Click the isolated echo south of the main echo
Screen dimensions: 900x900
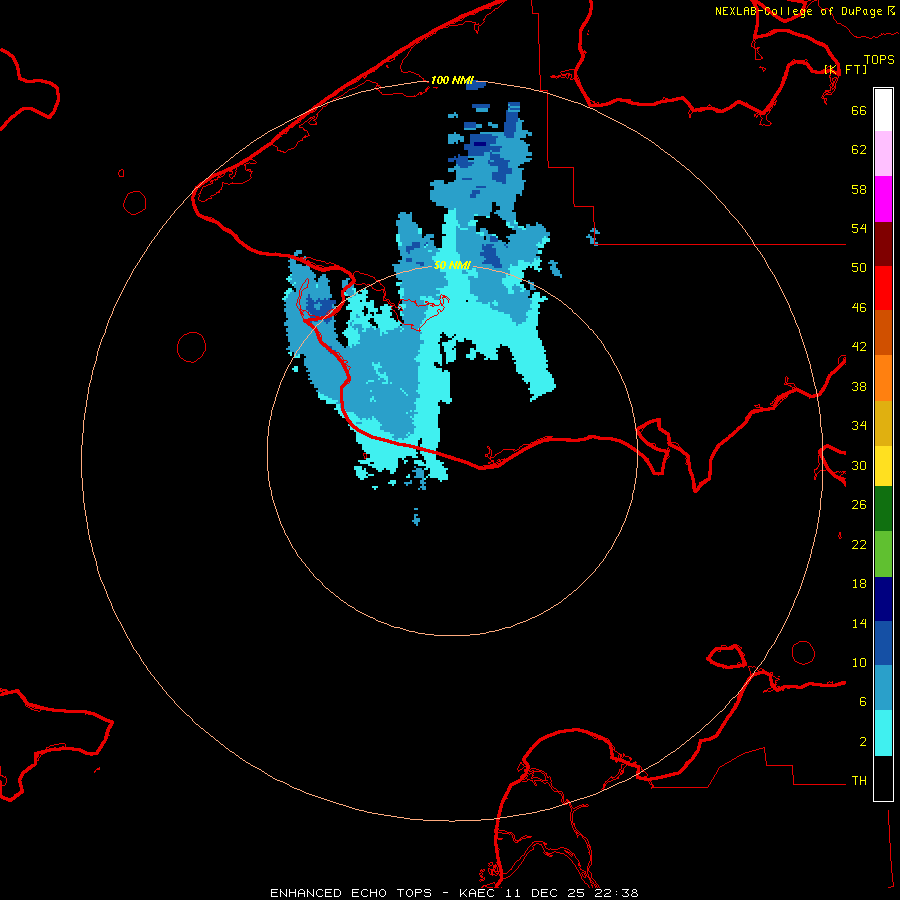coord(416,517)
